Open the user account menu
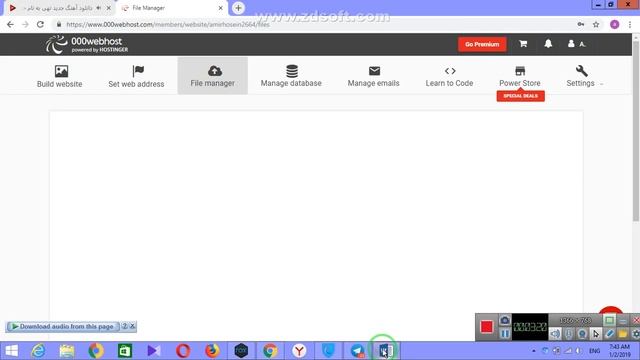This screenshot has height=360, width=640. (x=576, y=44)
